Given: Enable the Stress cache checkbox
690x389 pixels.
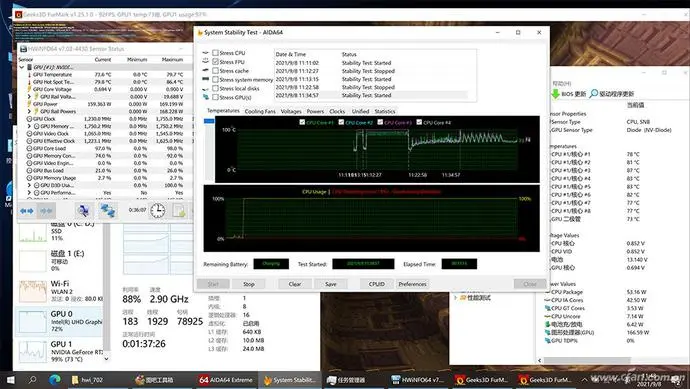Looking at the screenshot, I should pyautogui.click(x=215, y=70).
